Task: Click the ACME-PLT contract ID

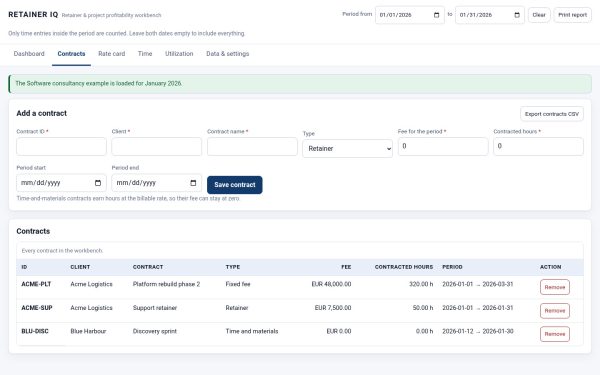Action: 36,284
